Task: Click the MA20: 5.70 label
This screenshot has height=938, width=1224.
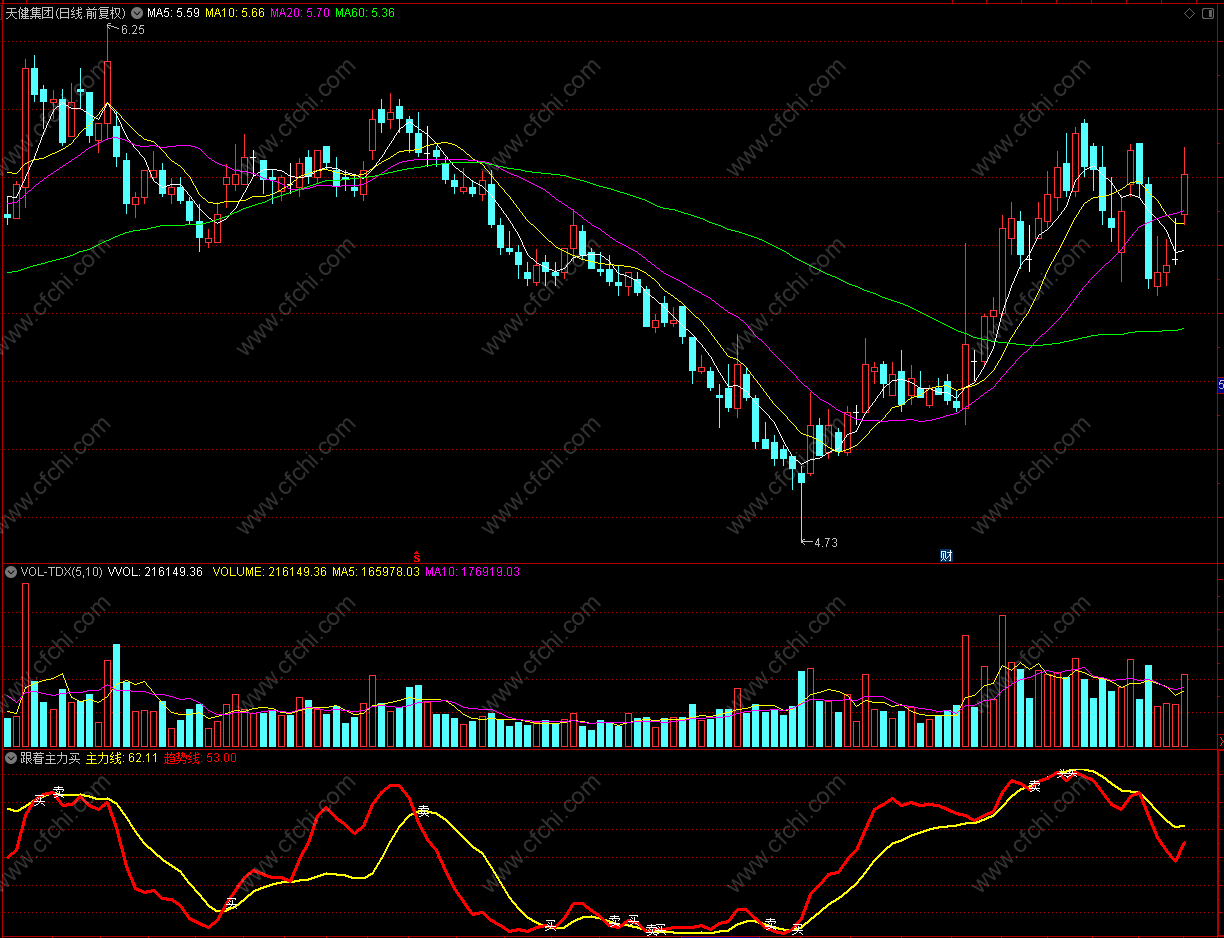Action: [x=300, y=13]
